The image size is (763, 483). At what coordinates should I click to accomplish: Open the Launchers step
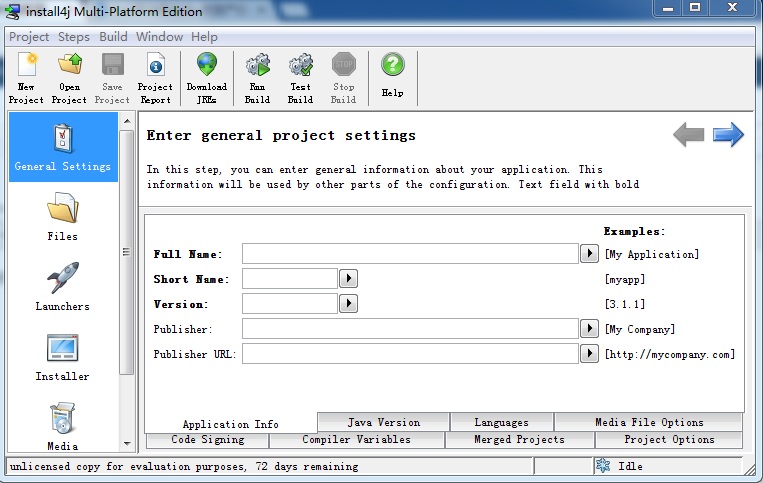tap(62, 287)
